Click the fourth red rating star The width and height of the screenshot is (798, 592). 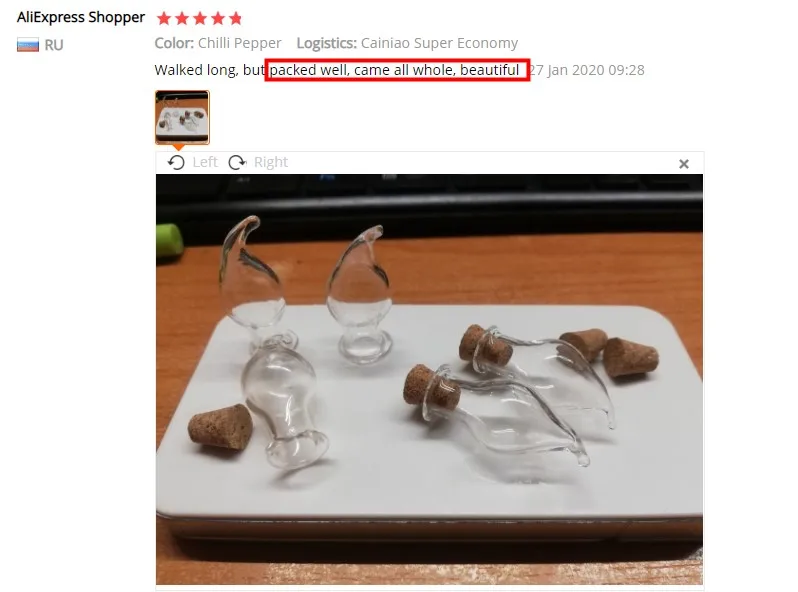(218, 19)
